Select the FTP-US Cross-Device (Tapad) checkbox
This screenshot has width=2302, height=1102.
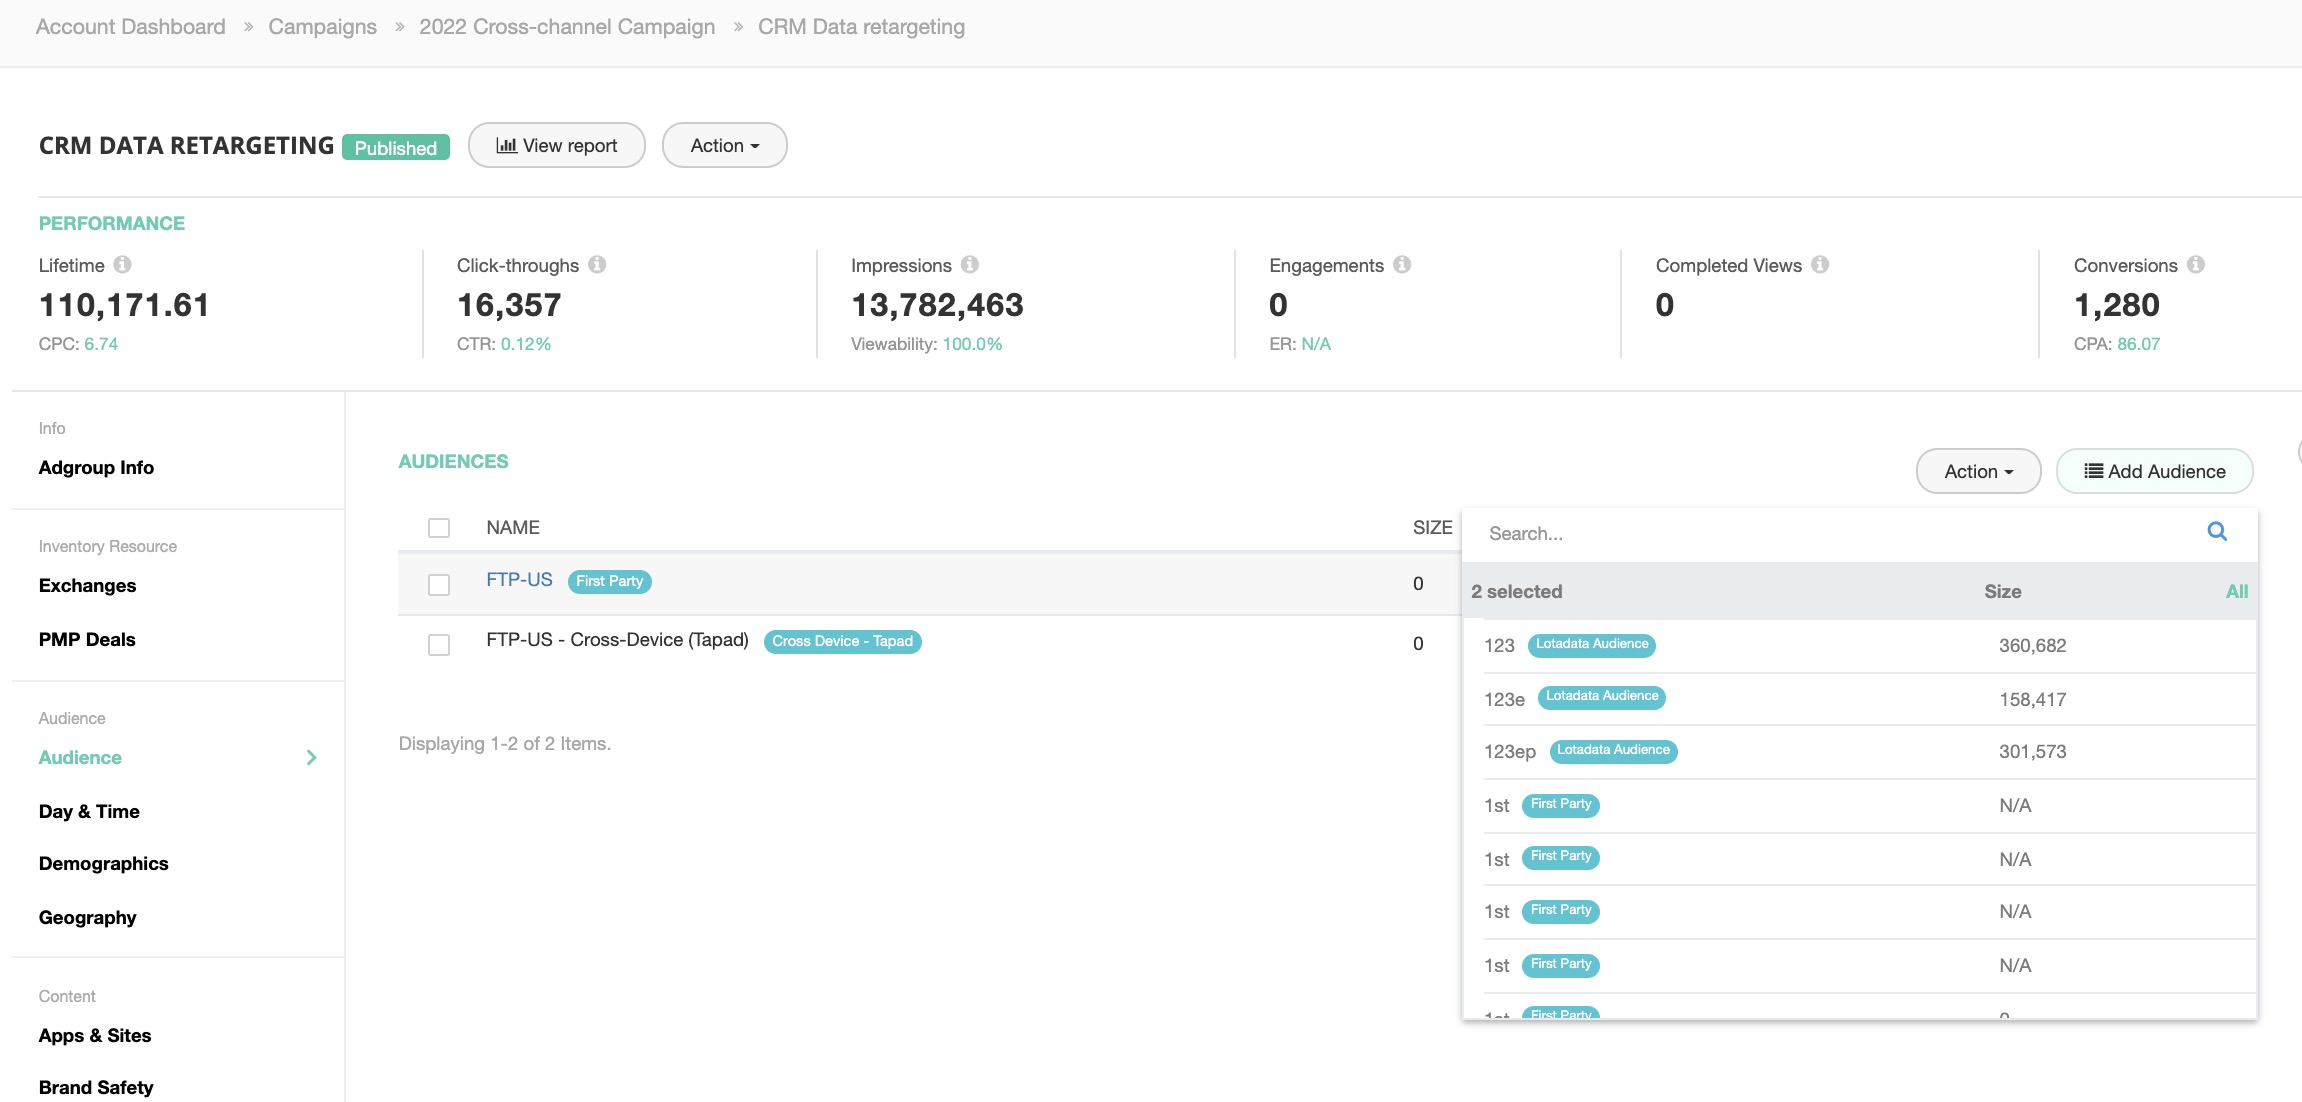pyautogui.click(x=439, y=645)
